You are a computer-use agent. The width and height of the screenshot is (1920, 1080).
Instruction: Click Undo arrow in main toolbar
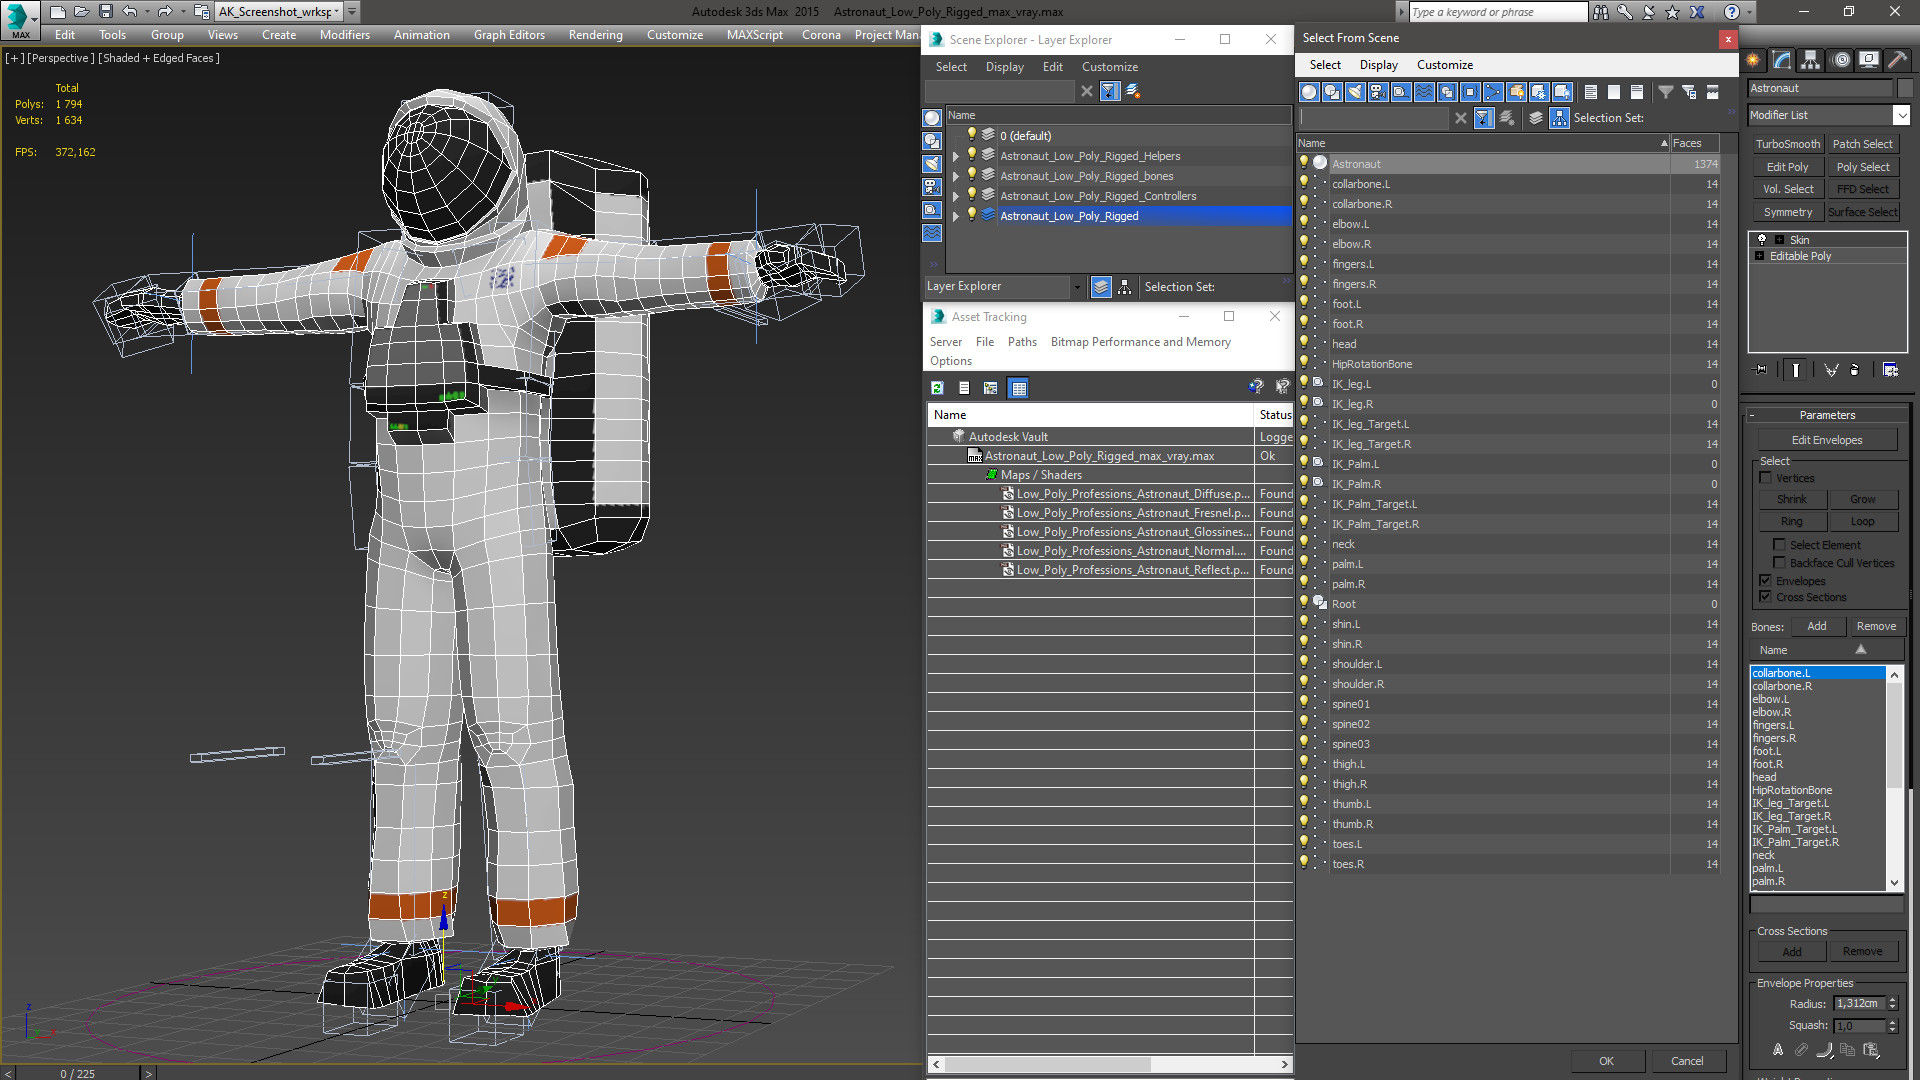click(130, 12)
